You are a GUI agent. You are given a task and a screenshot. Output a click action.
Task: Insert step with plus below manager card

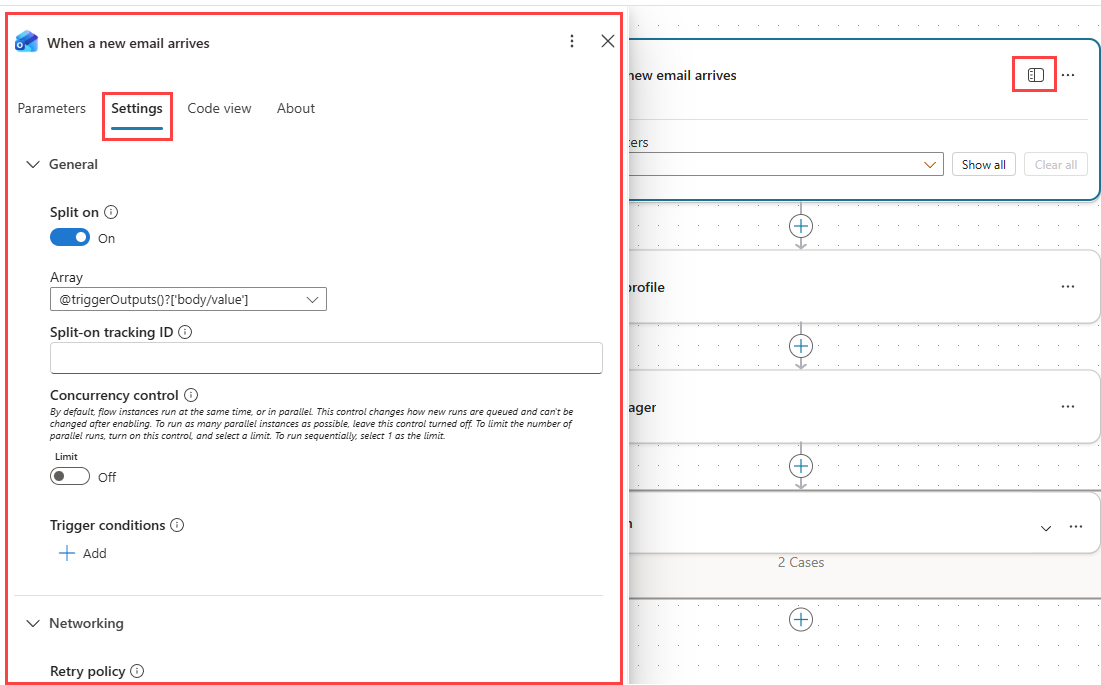tap(800, 466)
